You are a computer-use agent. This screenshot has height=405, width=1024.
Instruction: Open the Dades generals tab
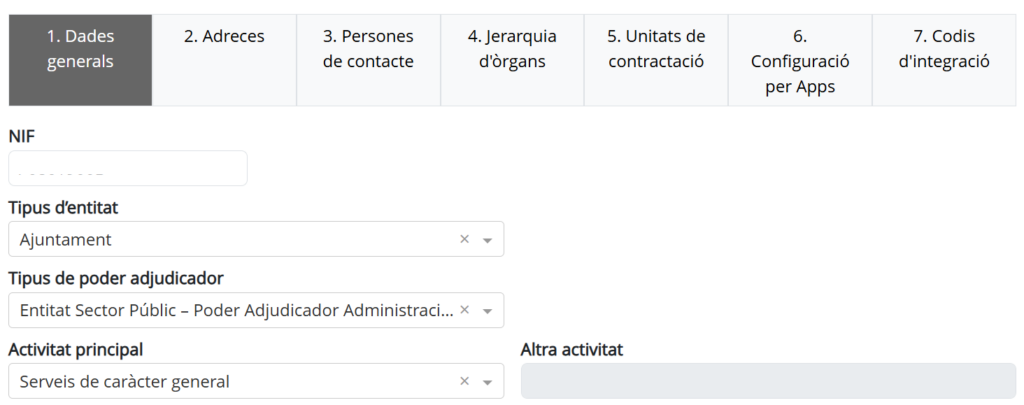80,60
